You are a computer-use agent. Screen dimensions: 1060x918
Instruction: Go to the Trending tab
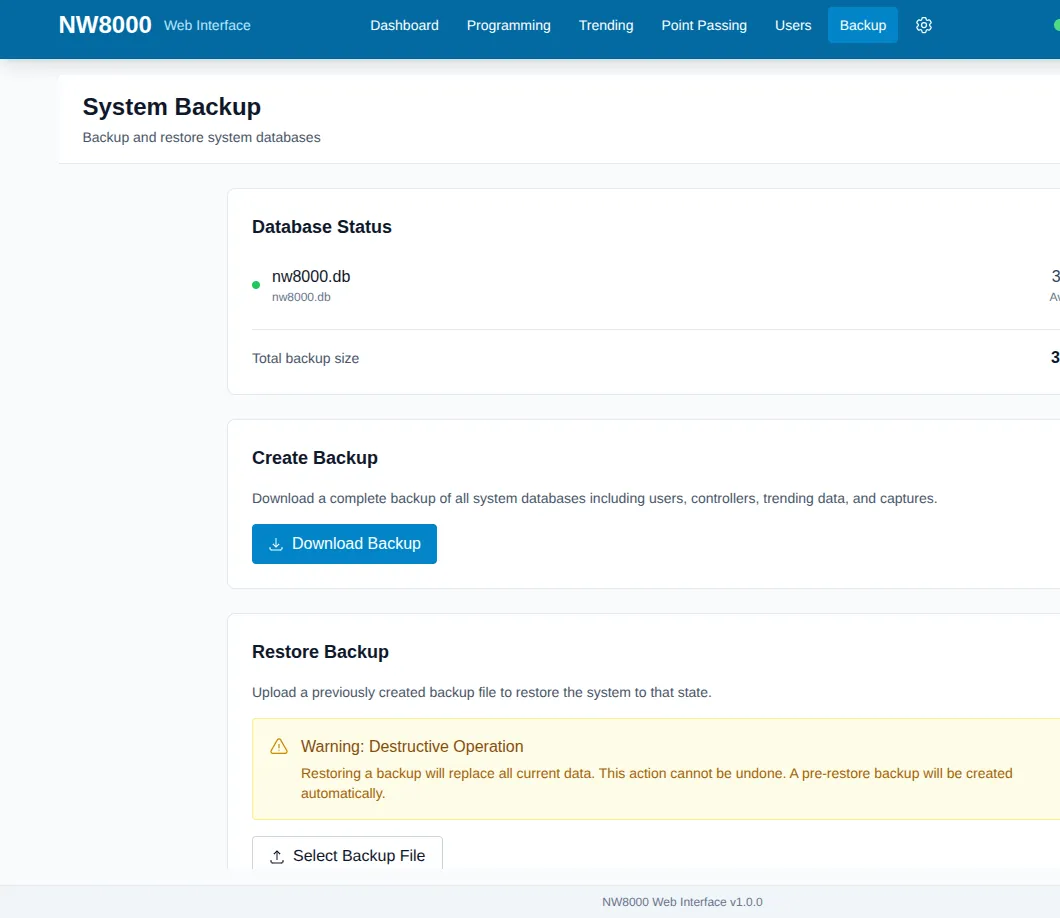coord(606,25)
